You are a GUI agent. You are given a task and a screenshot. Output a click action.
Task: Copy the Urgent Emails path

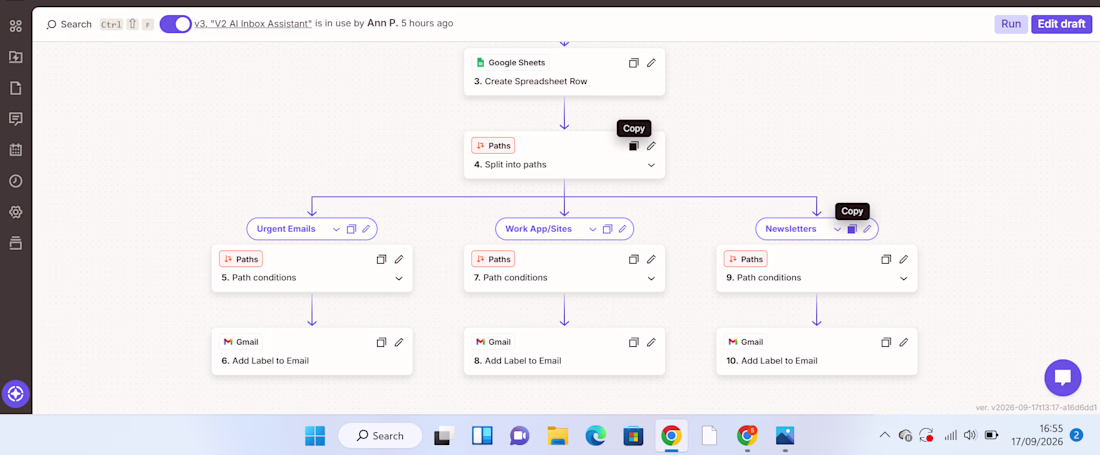351,229
